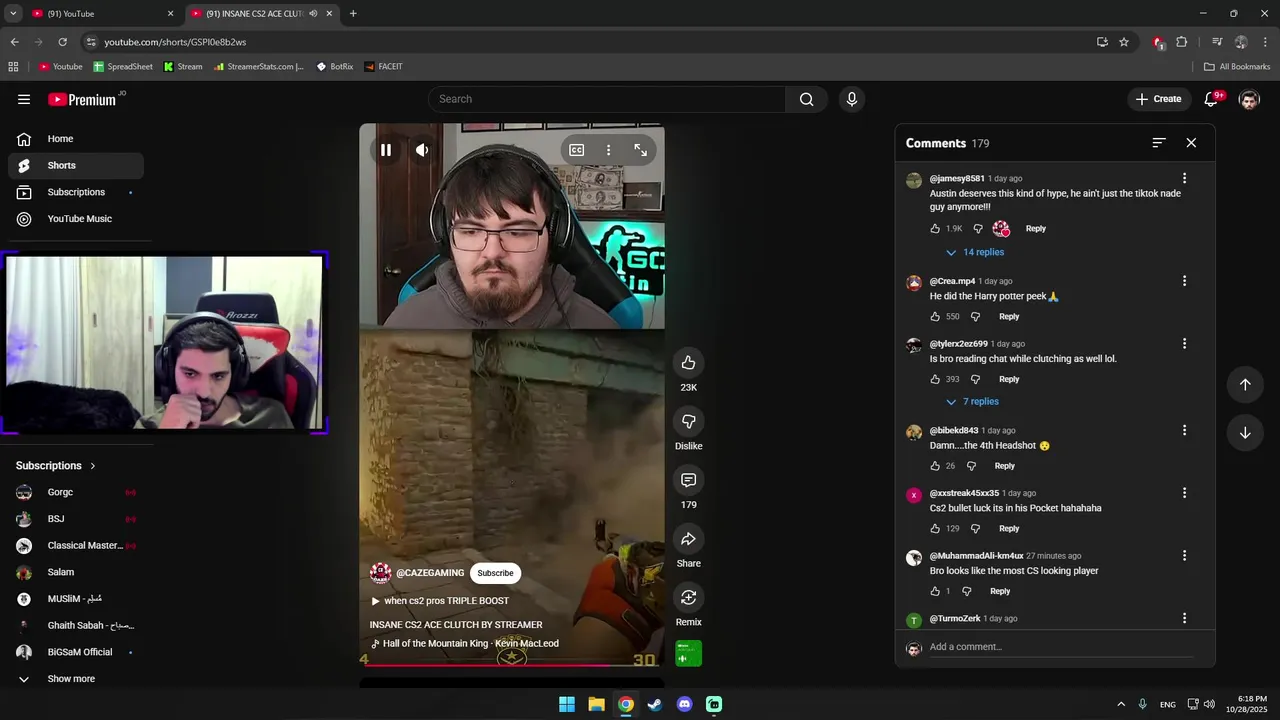Viewport: 1280px width, 720px height.
Task: Like the Short with 23K likes
Action: point(688,362)
